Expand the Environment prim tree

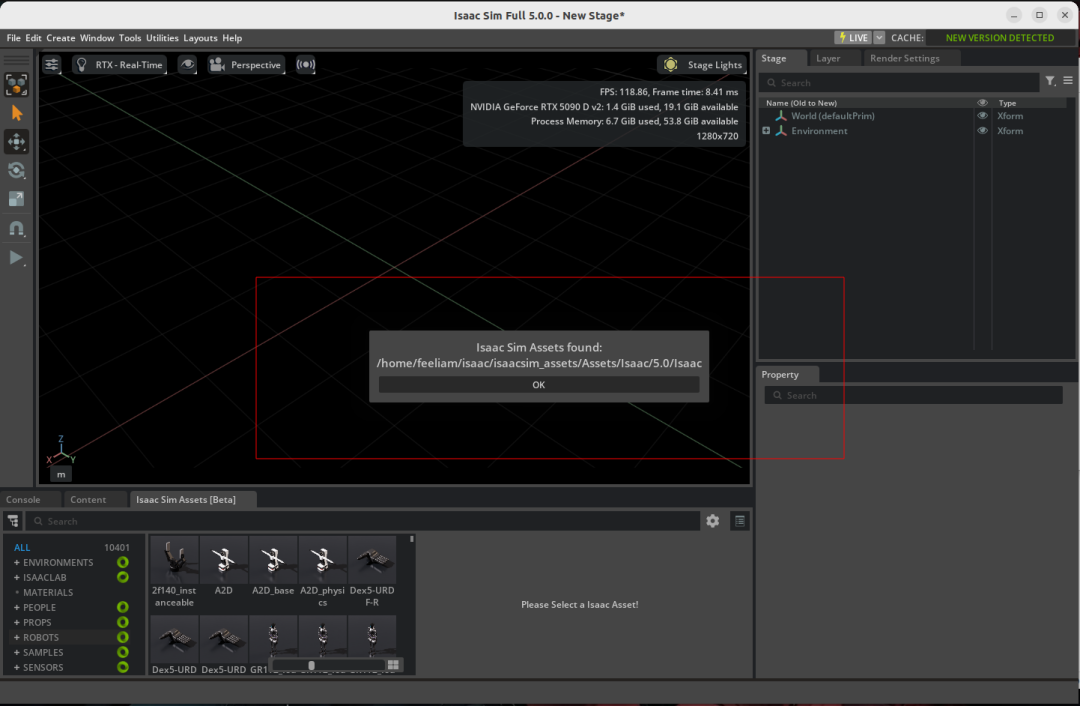pos(766,131)
